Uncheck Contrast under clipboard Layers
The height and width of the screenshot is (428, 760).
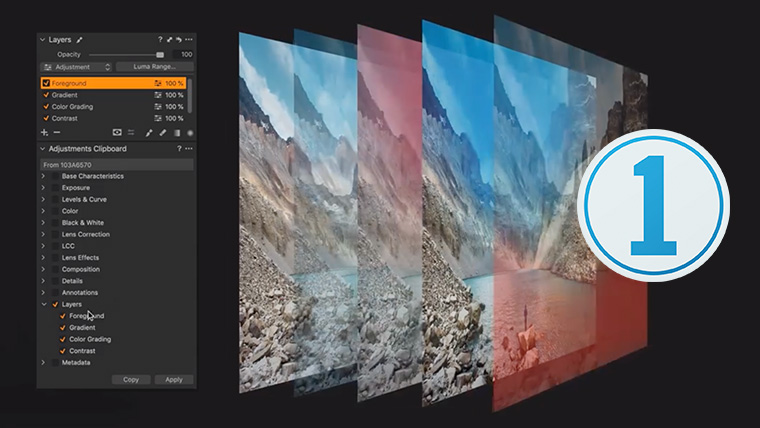tap(63, 351)
